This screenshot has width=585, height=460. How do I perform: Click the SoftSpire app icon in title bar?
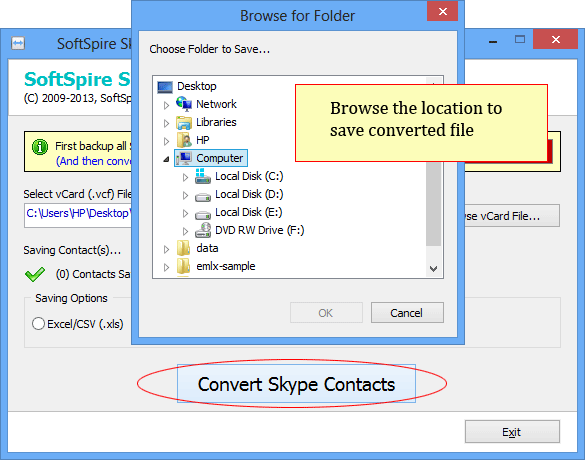18,43
